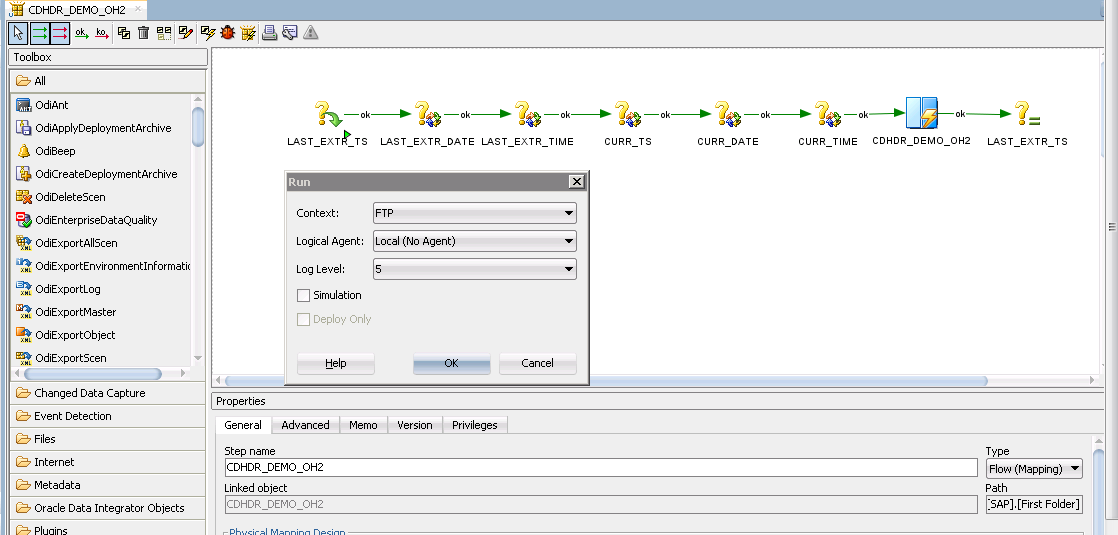The width and height of the screenshot is (1118, 535).
Task: Activate the red next step on failure tool
Action: pyautogui.click(x=60, y=33)
